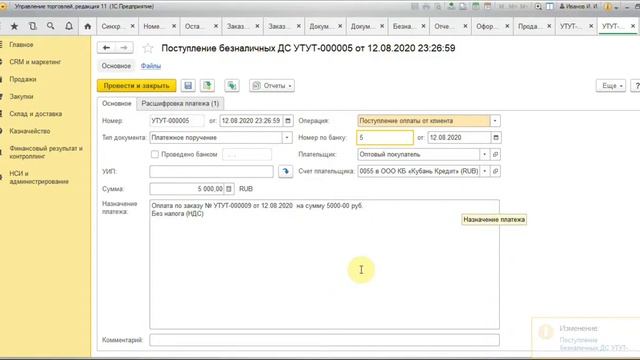Click the Сумма field showing 5 000,00
The image size is (640, 360).
point(187,189)
